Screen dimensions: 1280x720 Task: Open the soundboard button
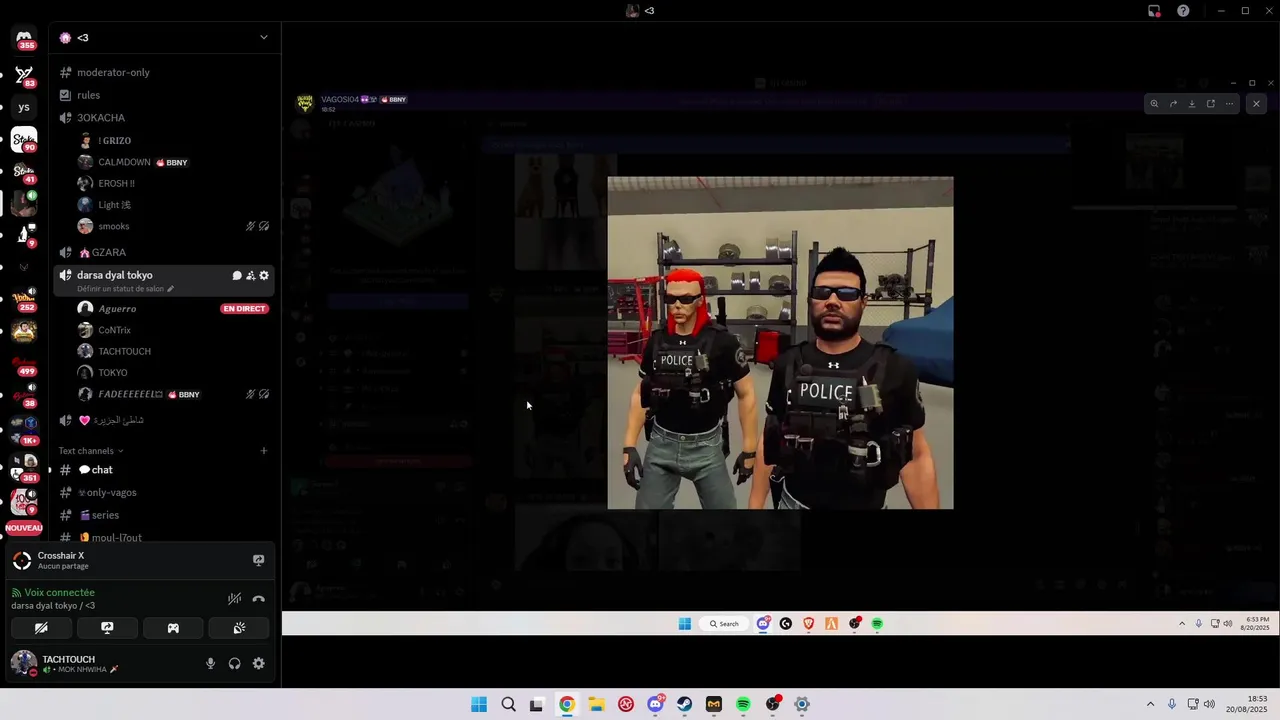pos(239,628)
